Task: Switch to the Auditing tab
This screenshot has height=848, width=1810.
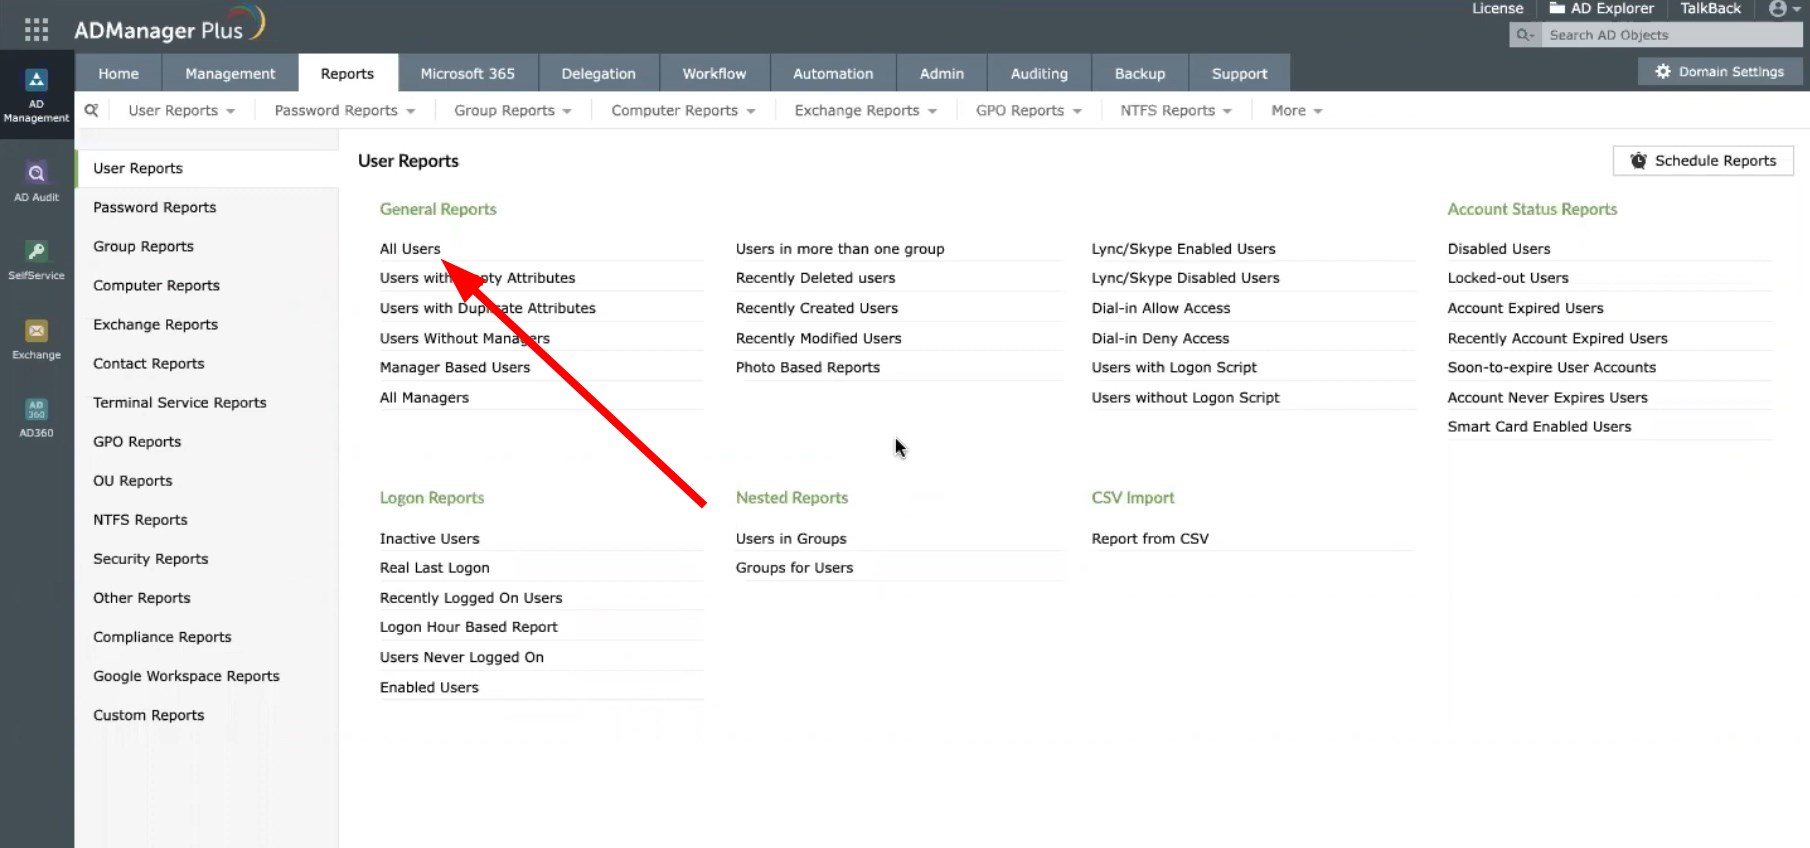Action: click(x=1039, y=73)
